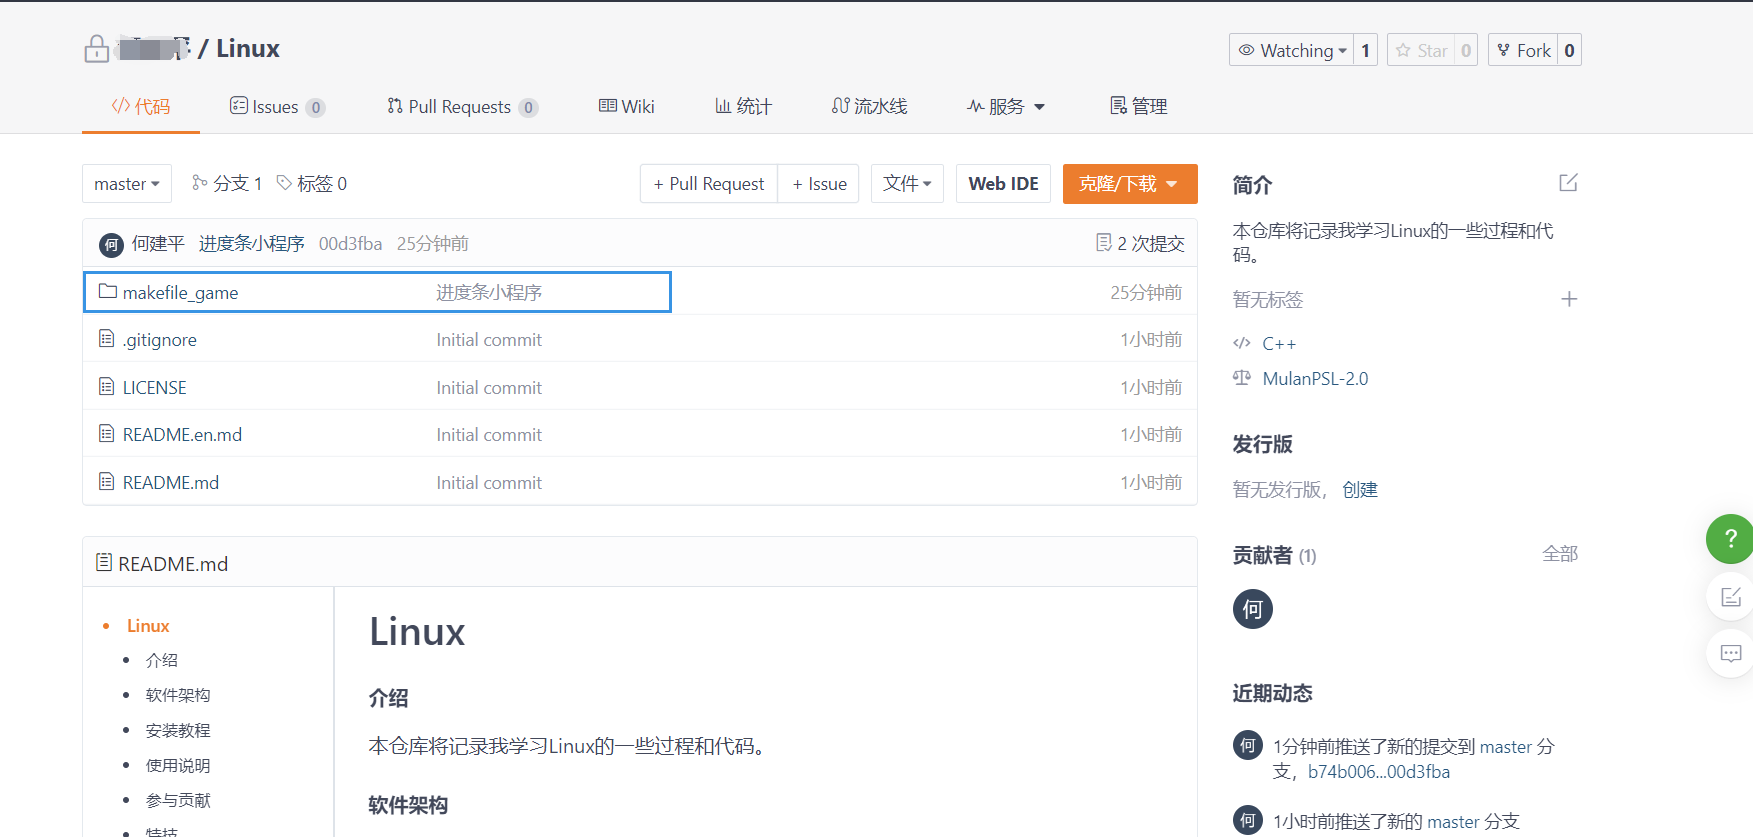Click the README.md file icon in file list

[x=106, y=481]
